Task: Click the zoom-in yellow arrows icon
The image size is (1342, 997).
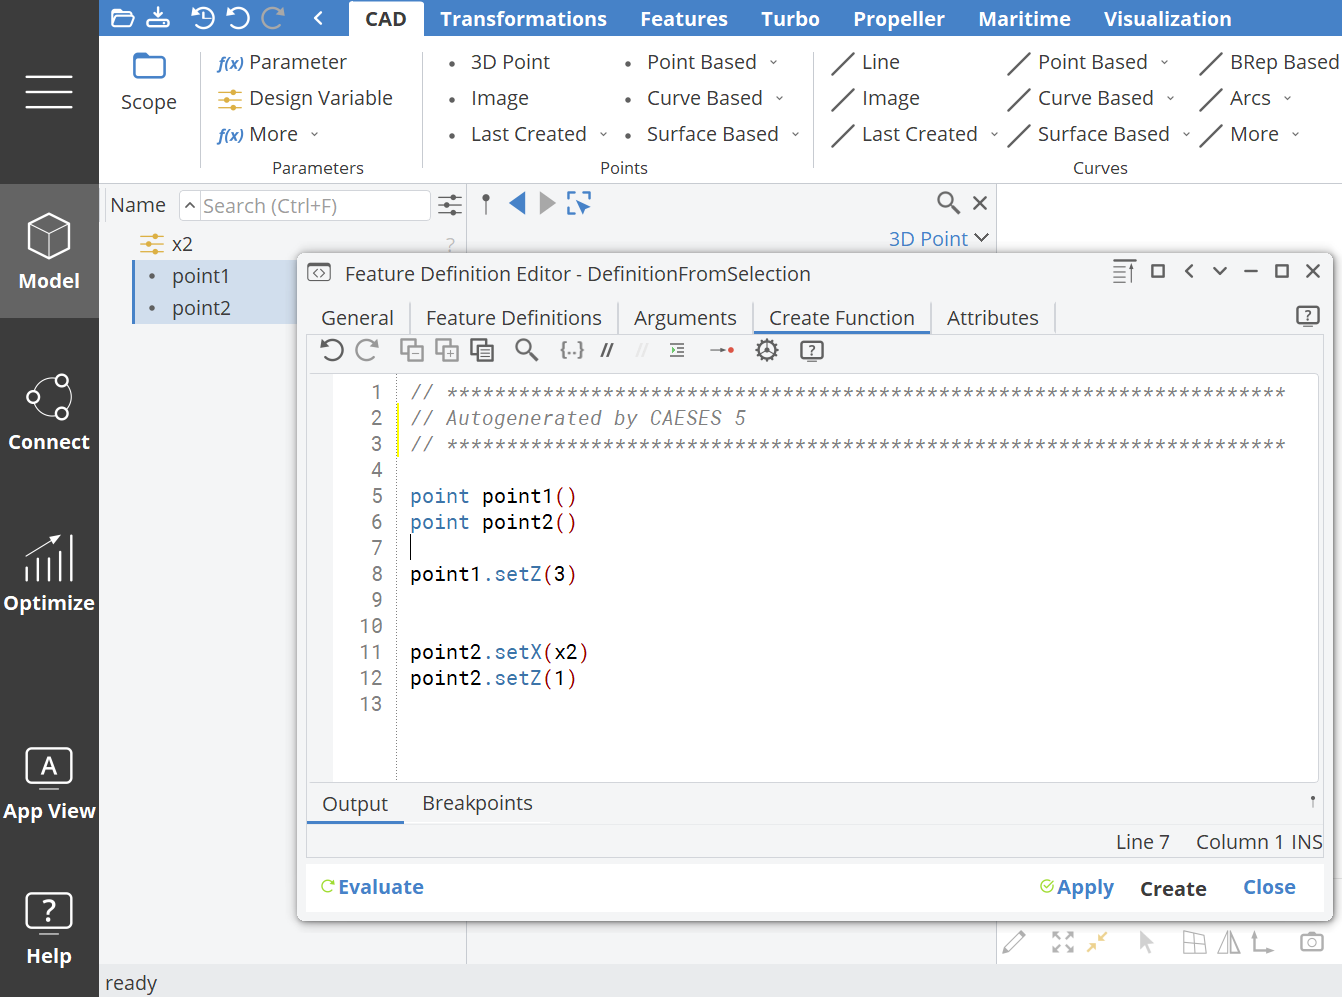Action: point(1098,942)
